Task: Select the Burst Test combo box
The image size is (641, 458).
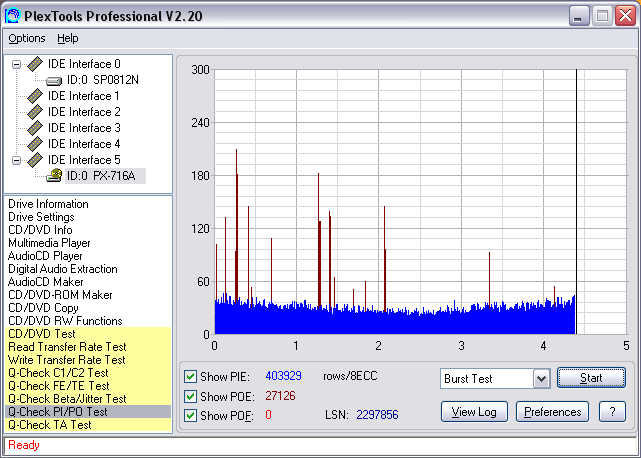Action: pos(495,379)
